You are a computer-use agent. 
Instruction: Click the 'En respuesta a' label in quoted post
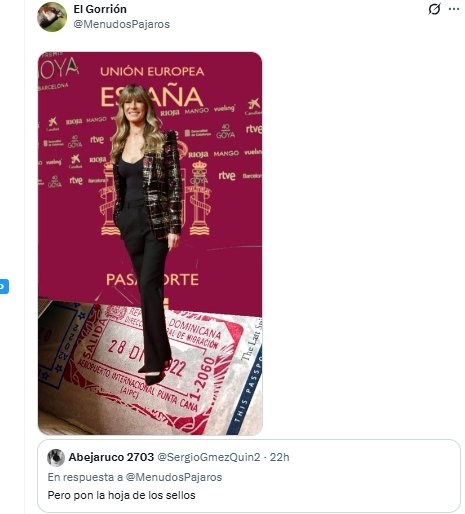[x=85, y=477]
